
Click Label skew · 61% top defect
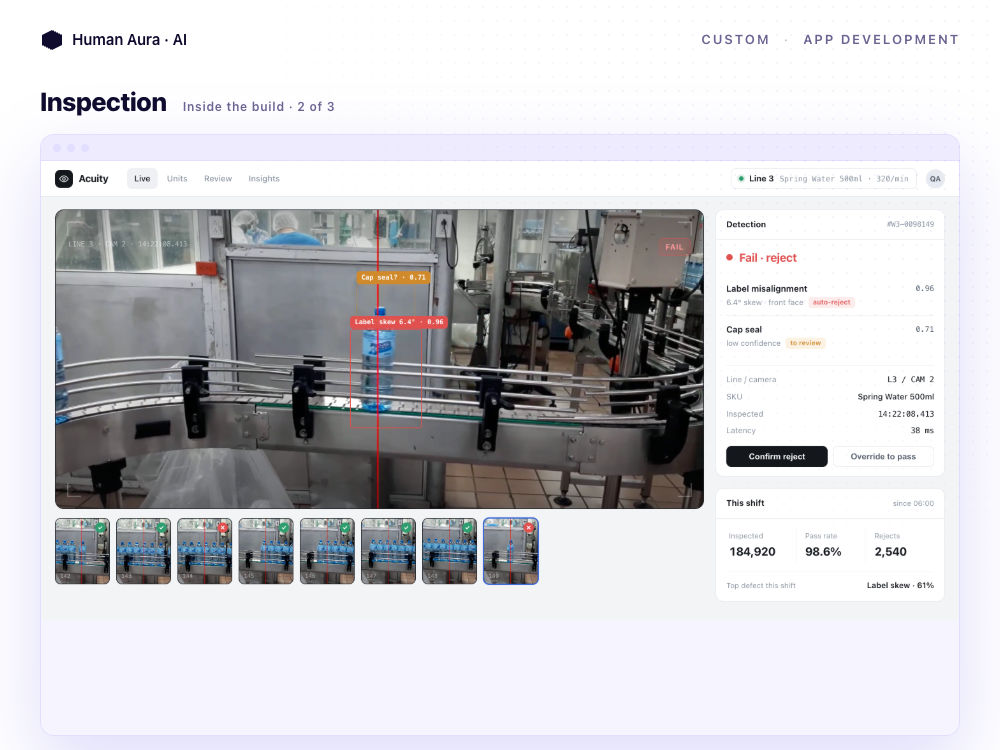[x=900, y=585]
